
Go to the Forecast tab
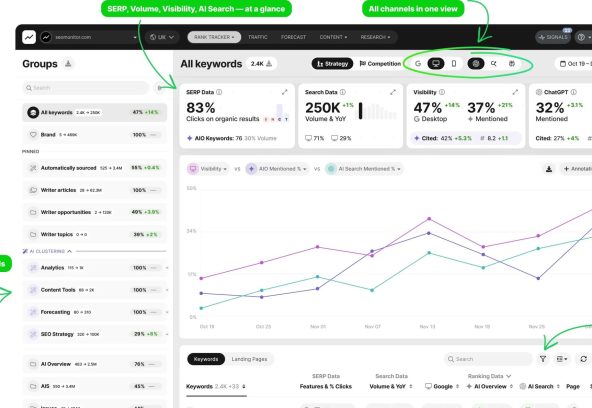293,37
